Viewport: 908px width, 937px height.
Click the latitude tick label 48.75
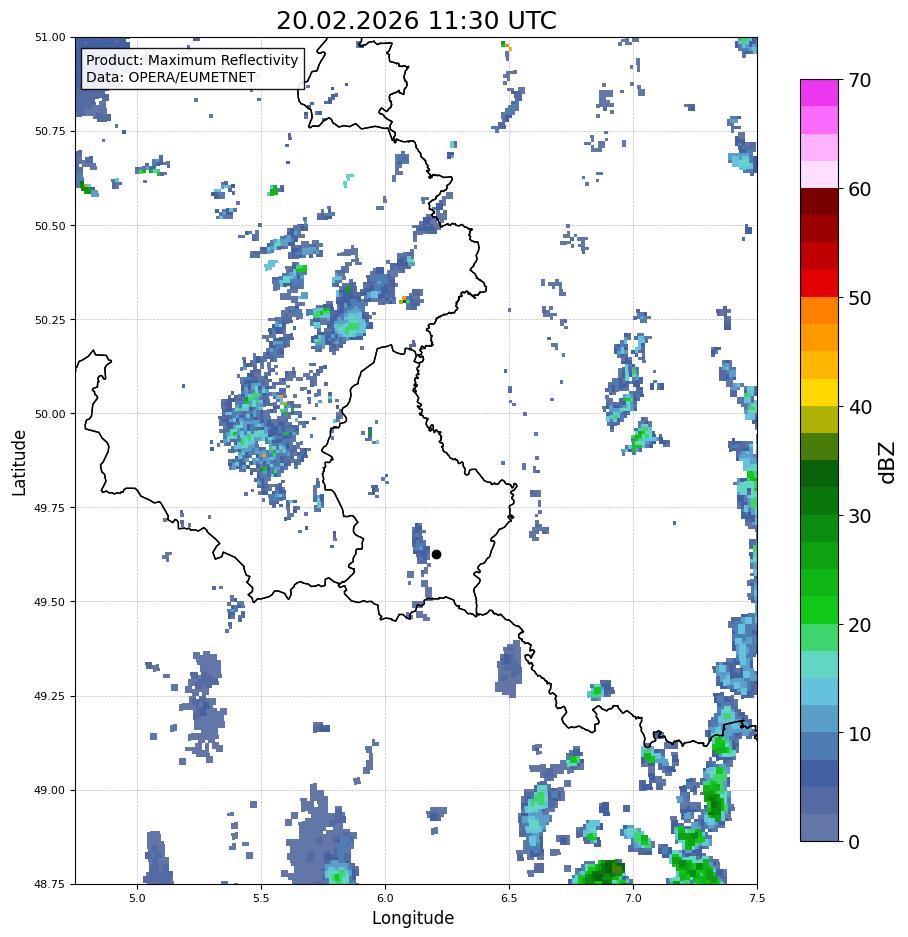point(50,884)
